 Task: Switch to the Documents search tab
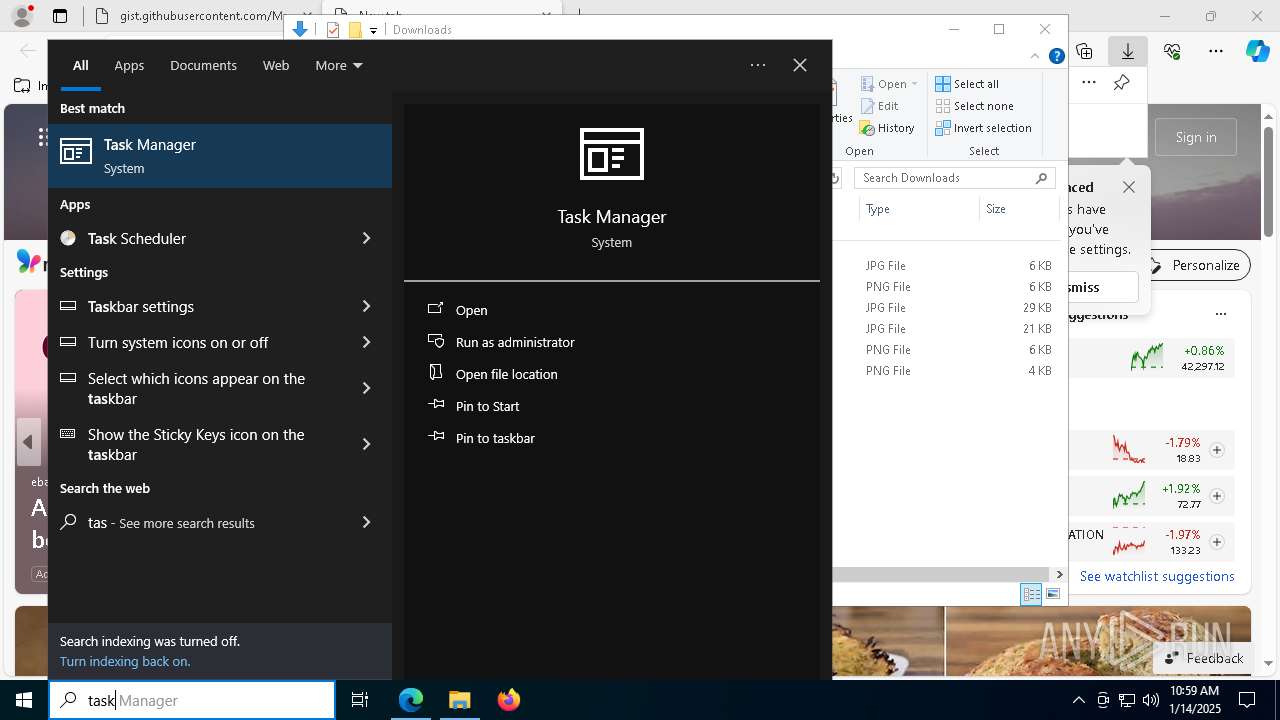coord(203,65)
